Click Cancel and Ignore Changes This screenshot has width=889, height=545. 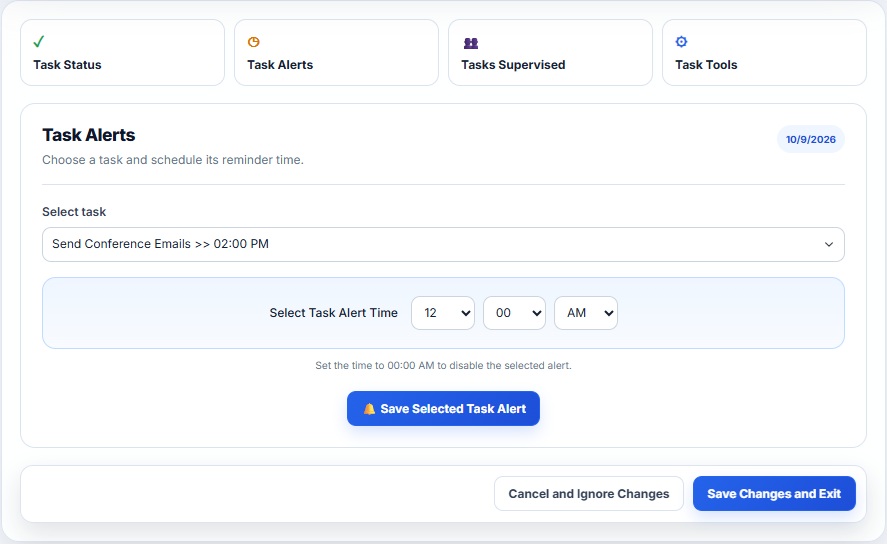pos(589,494)
